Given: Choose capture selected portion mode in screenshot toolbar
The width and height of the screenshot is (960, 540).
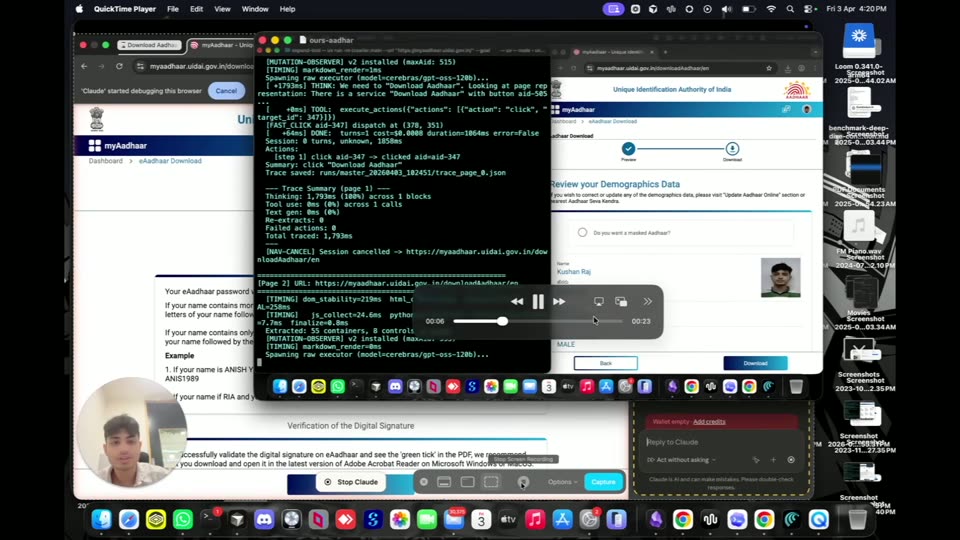Looking at the screenshot, I should tap(491, 482).
